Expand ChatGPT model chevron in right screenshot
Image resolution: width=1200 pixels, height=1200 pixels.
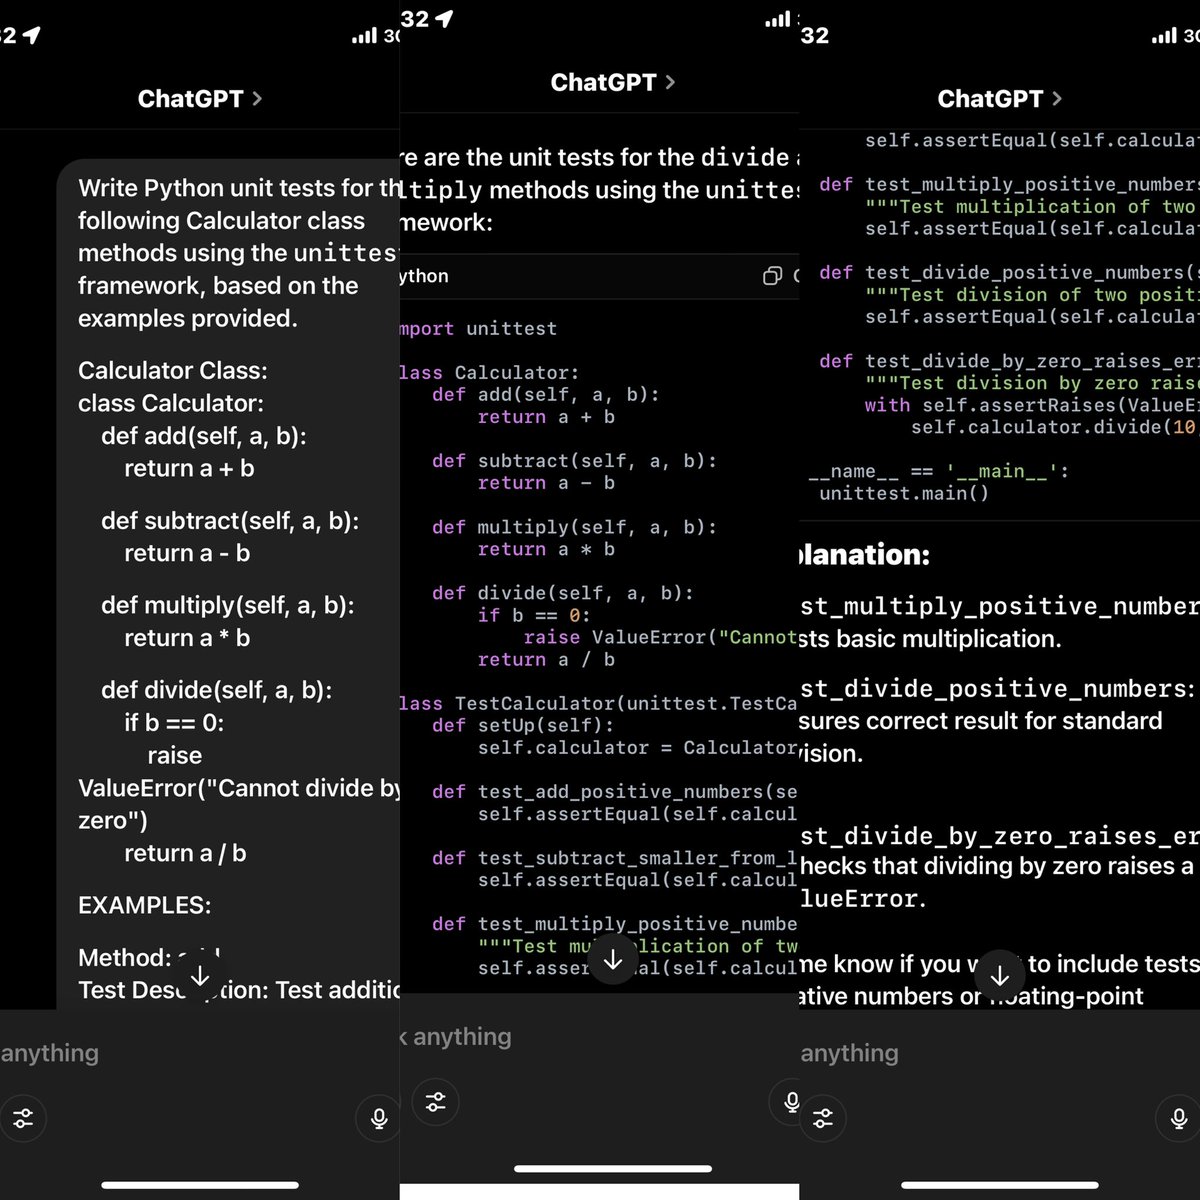1057,98
